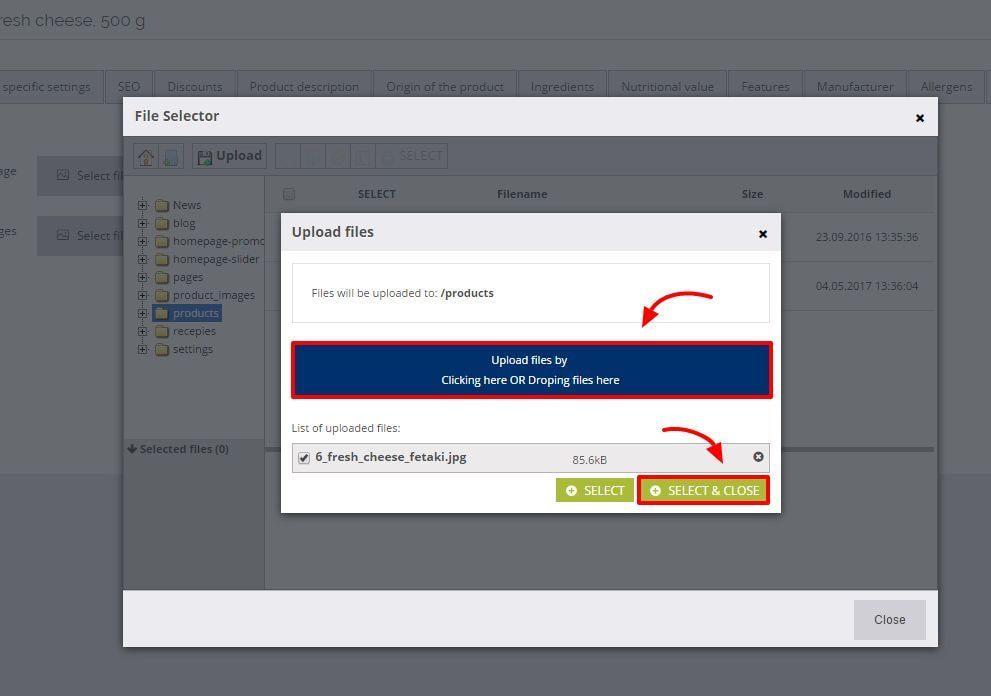Expand the homepage-slider tree node

tap(143, 259)
